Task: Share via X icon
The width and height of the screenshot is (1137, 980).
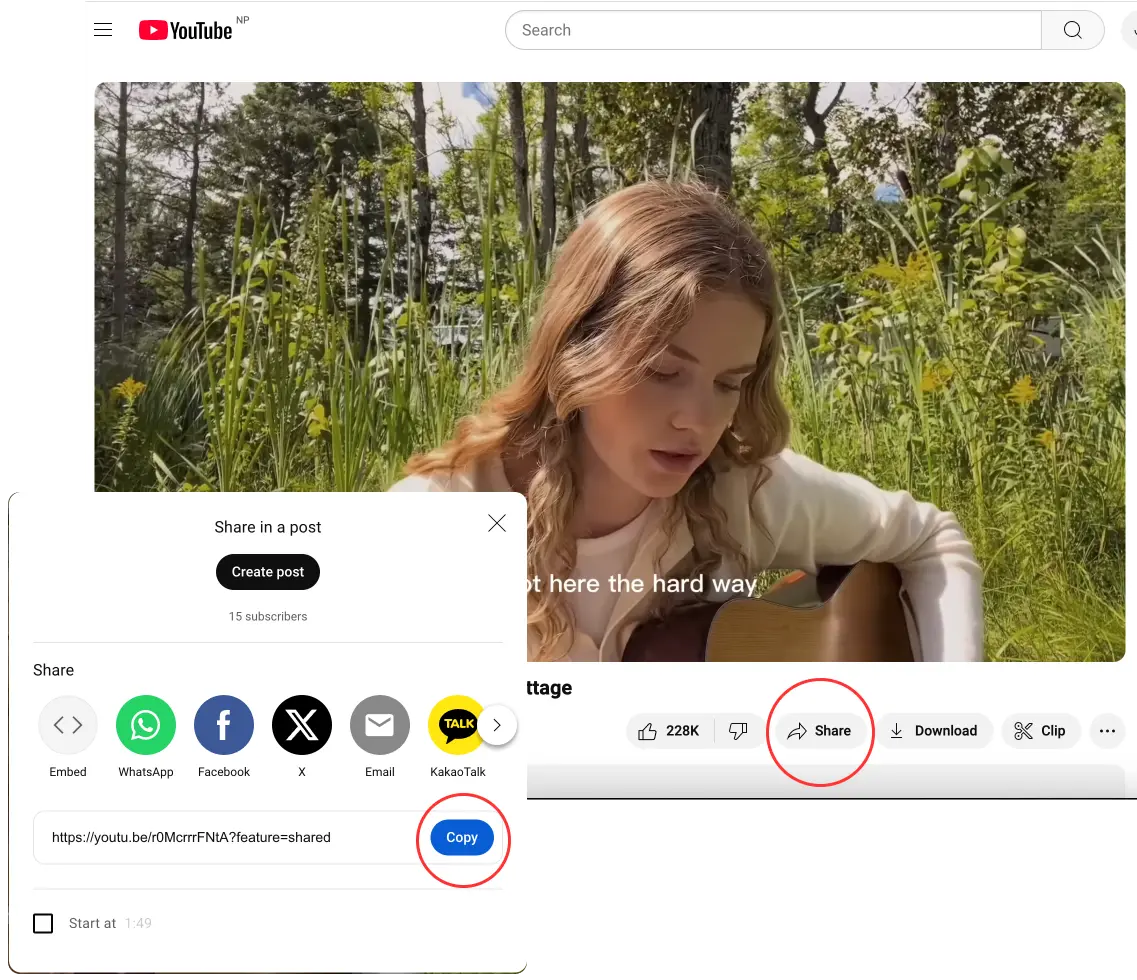Action: (x=302, y=725)
